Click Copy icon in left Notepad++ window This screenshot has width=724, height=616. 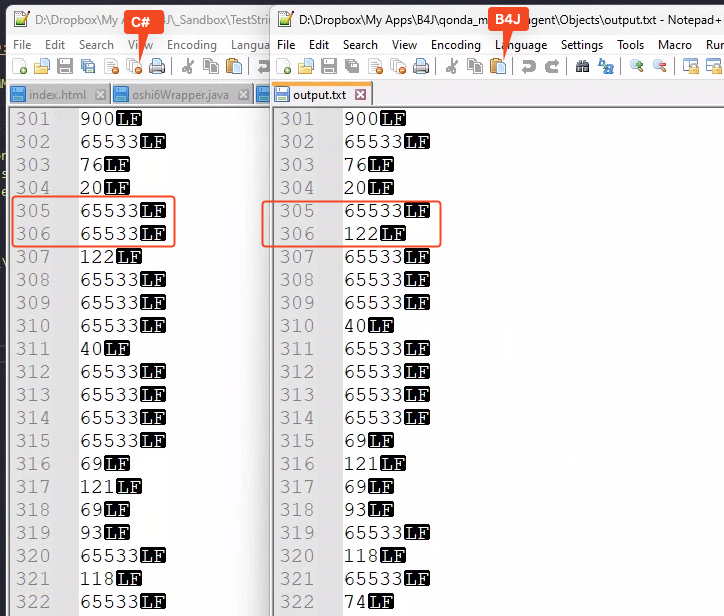[x=211, y=66]
